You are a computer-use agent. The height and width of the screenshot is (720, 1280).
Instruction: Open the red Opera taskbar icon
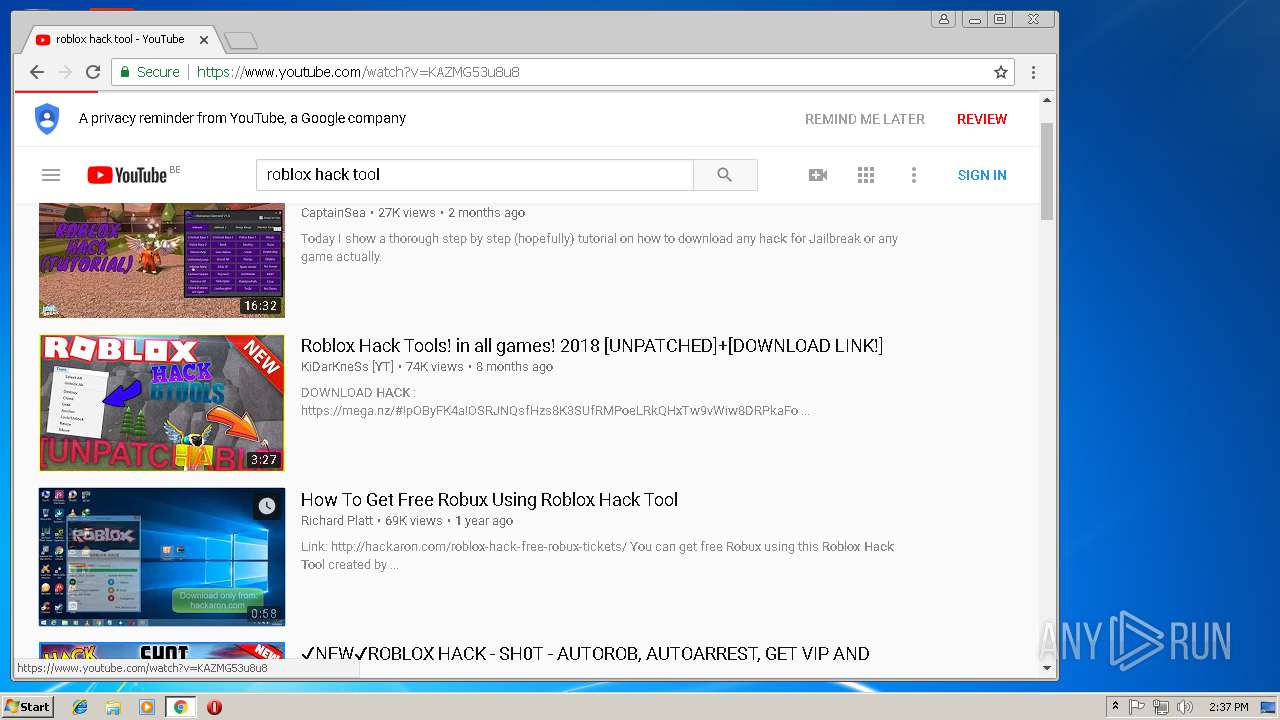tap(214, 707)
